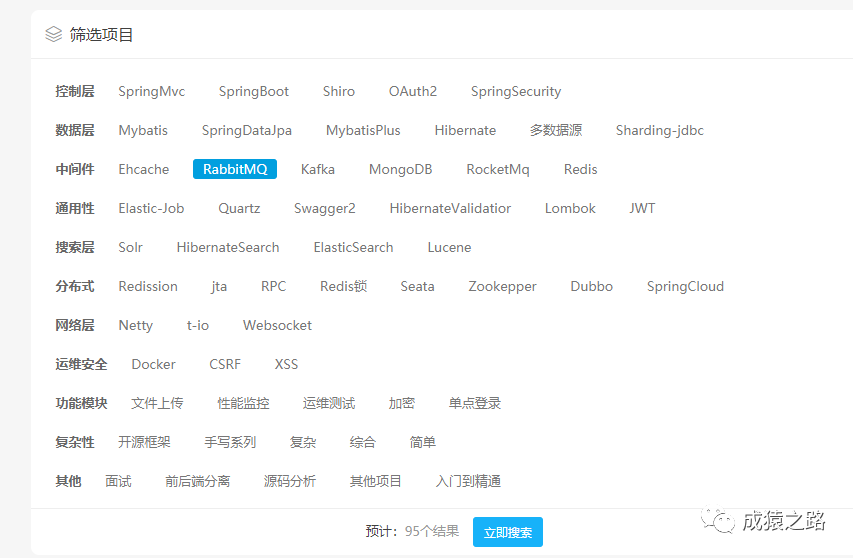
Task: Select the Mybatis data-layer tag
Action: click(x=143, y=131)
